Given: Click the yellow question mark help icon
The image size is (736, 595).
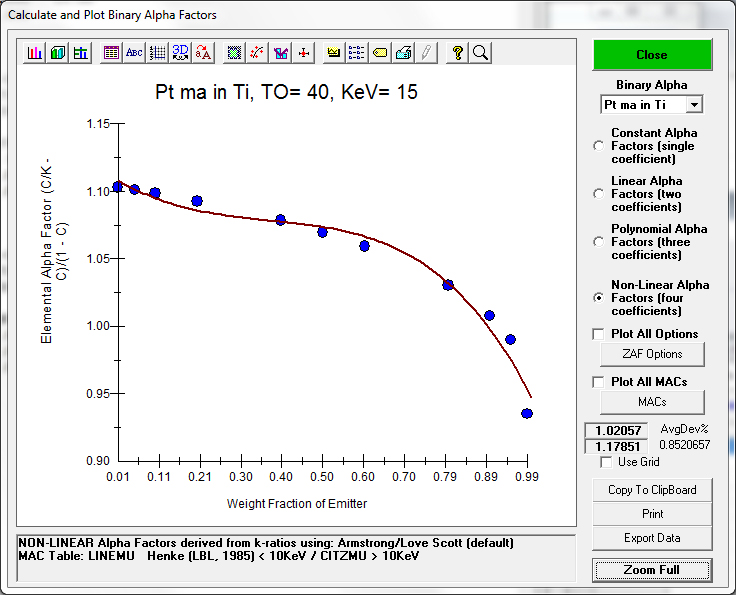Looking at the screenshot, I should [x=458, y=53].
